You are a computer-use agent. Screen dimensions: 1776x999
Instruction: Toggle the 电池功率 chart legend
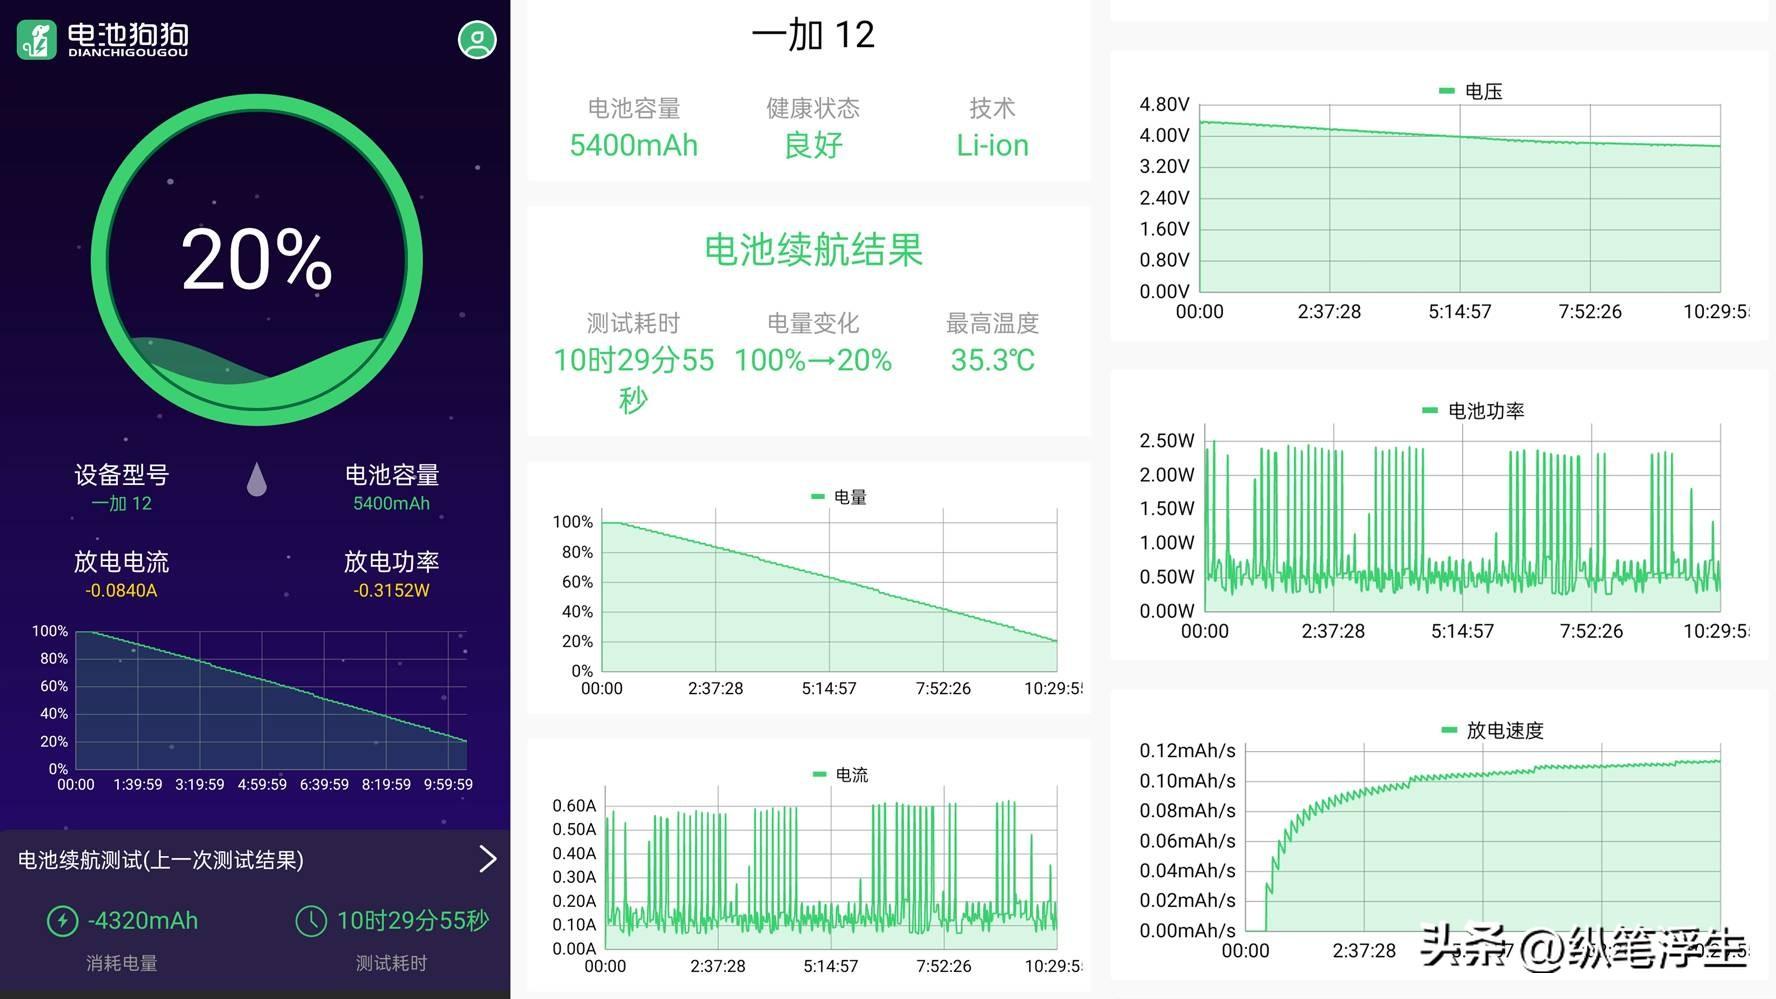click(1473, 411)
